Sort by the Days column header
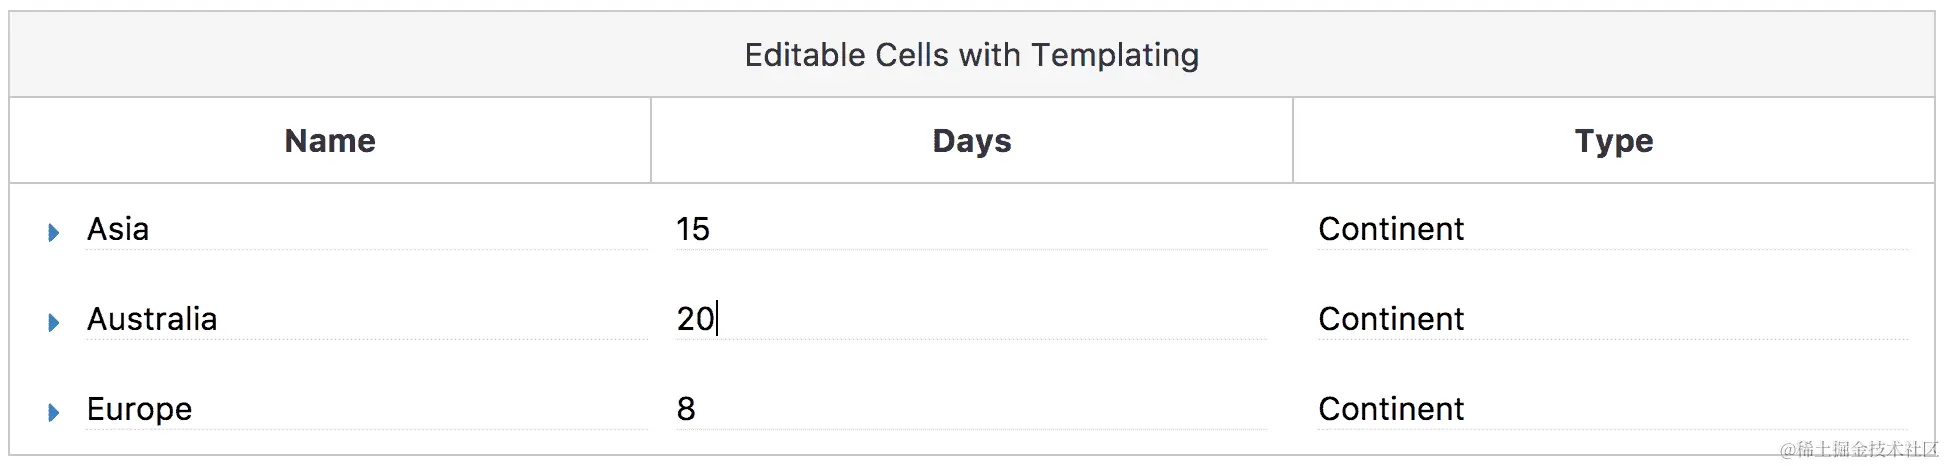The image size is (1946, 466). 971,141
